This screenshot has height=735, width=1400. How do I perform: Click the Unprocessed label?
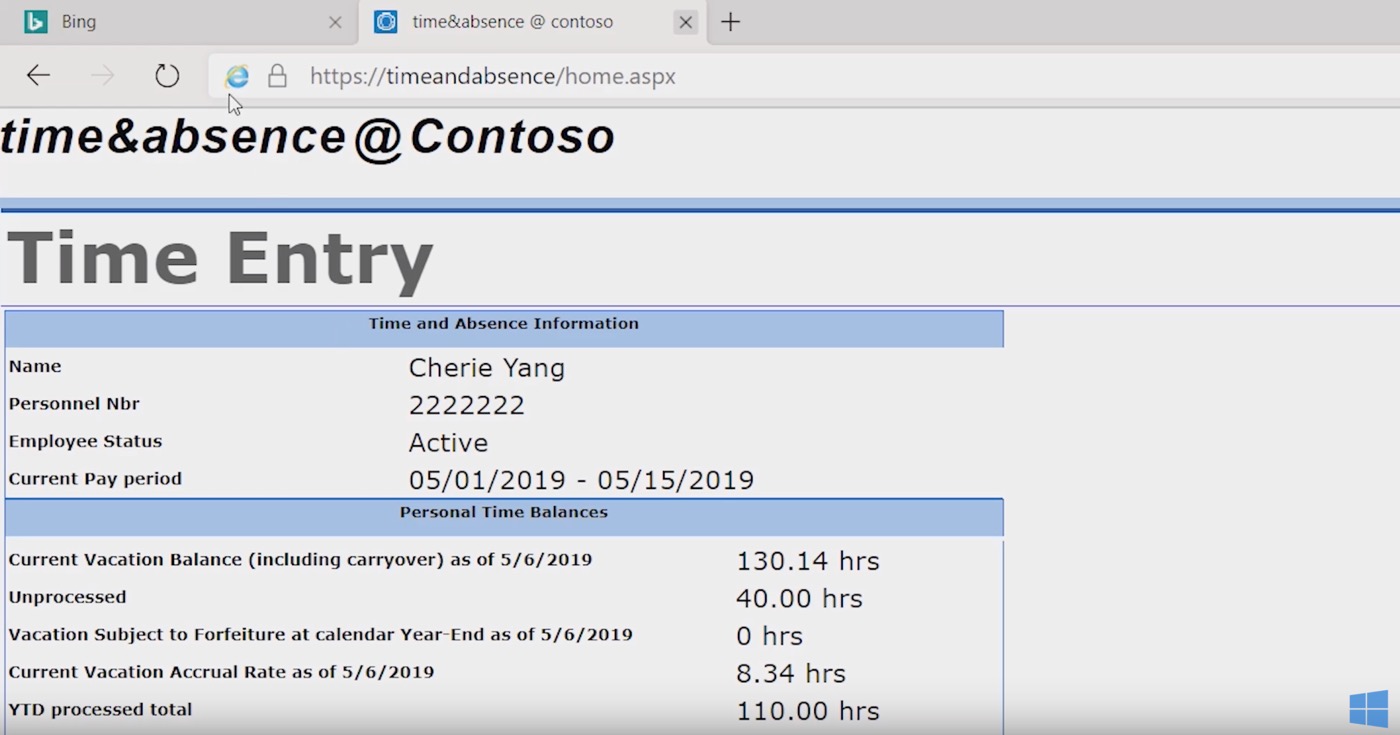tap(67, 597)
